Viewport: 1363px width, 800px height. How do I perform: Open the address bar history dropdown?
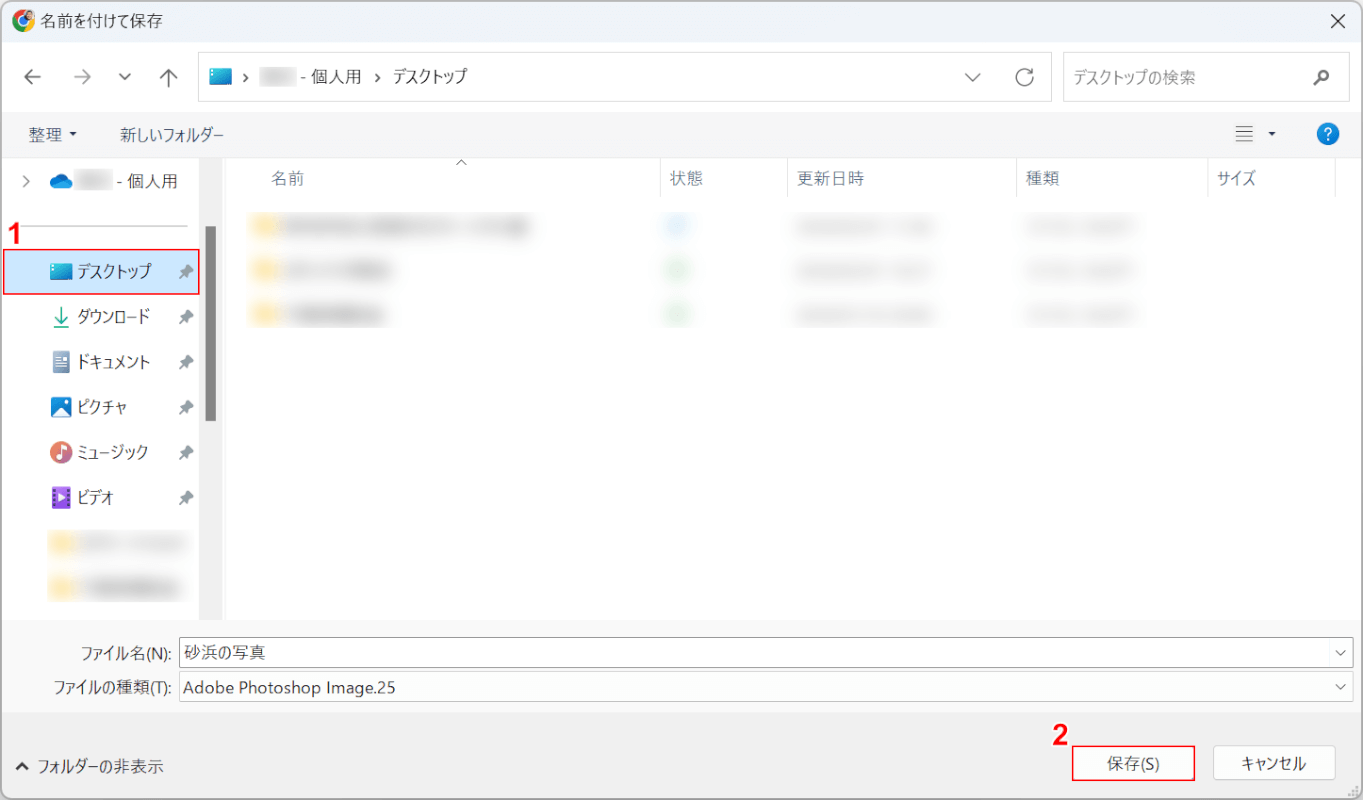[972, 77]
